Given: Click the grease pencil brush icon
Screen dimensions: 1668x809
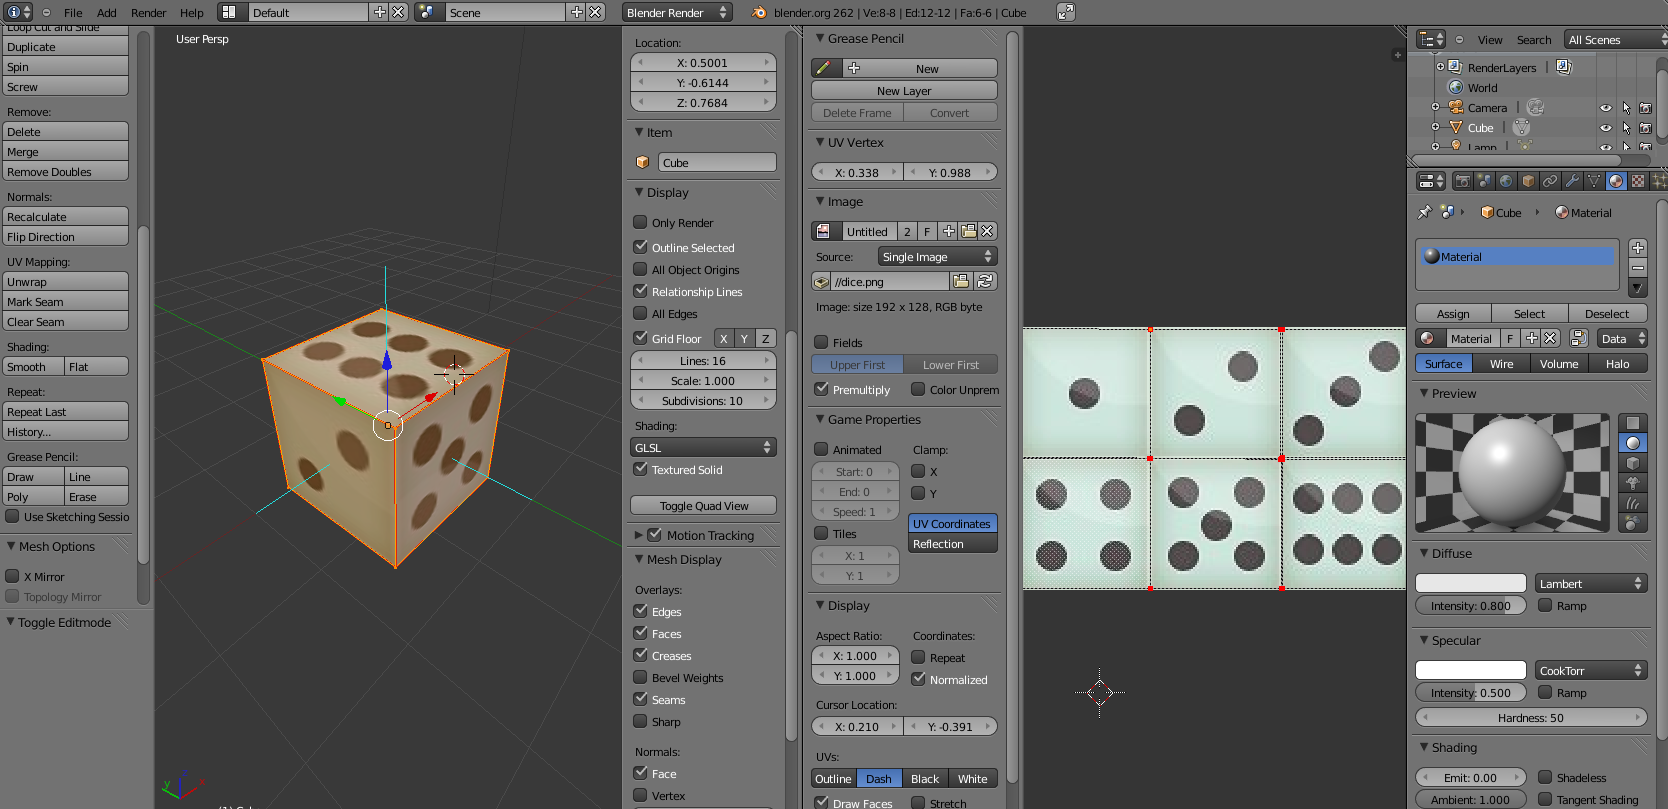Looking at the screenshot, I should [824, 69].
